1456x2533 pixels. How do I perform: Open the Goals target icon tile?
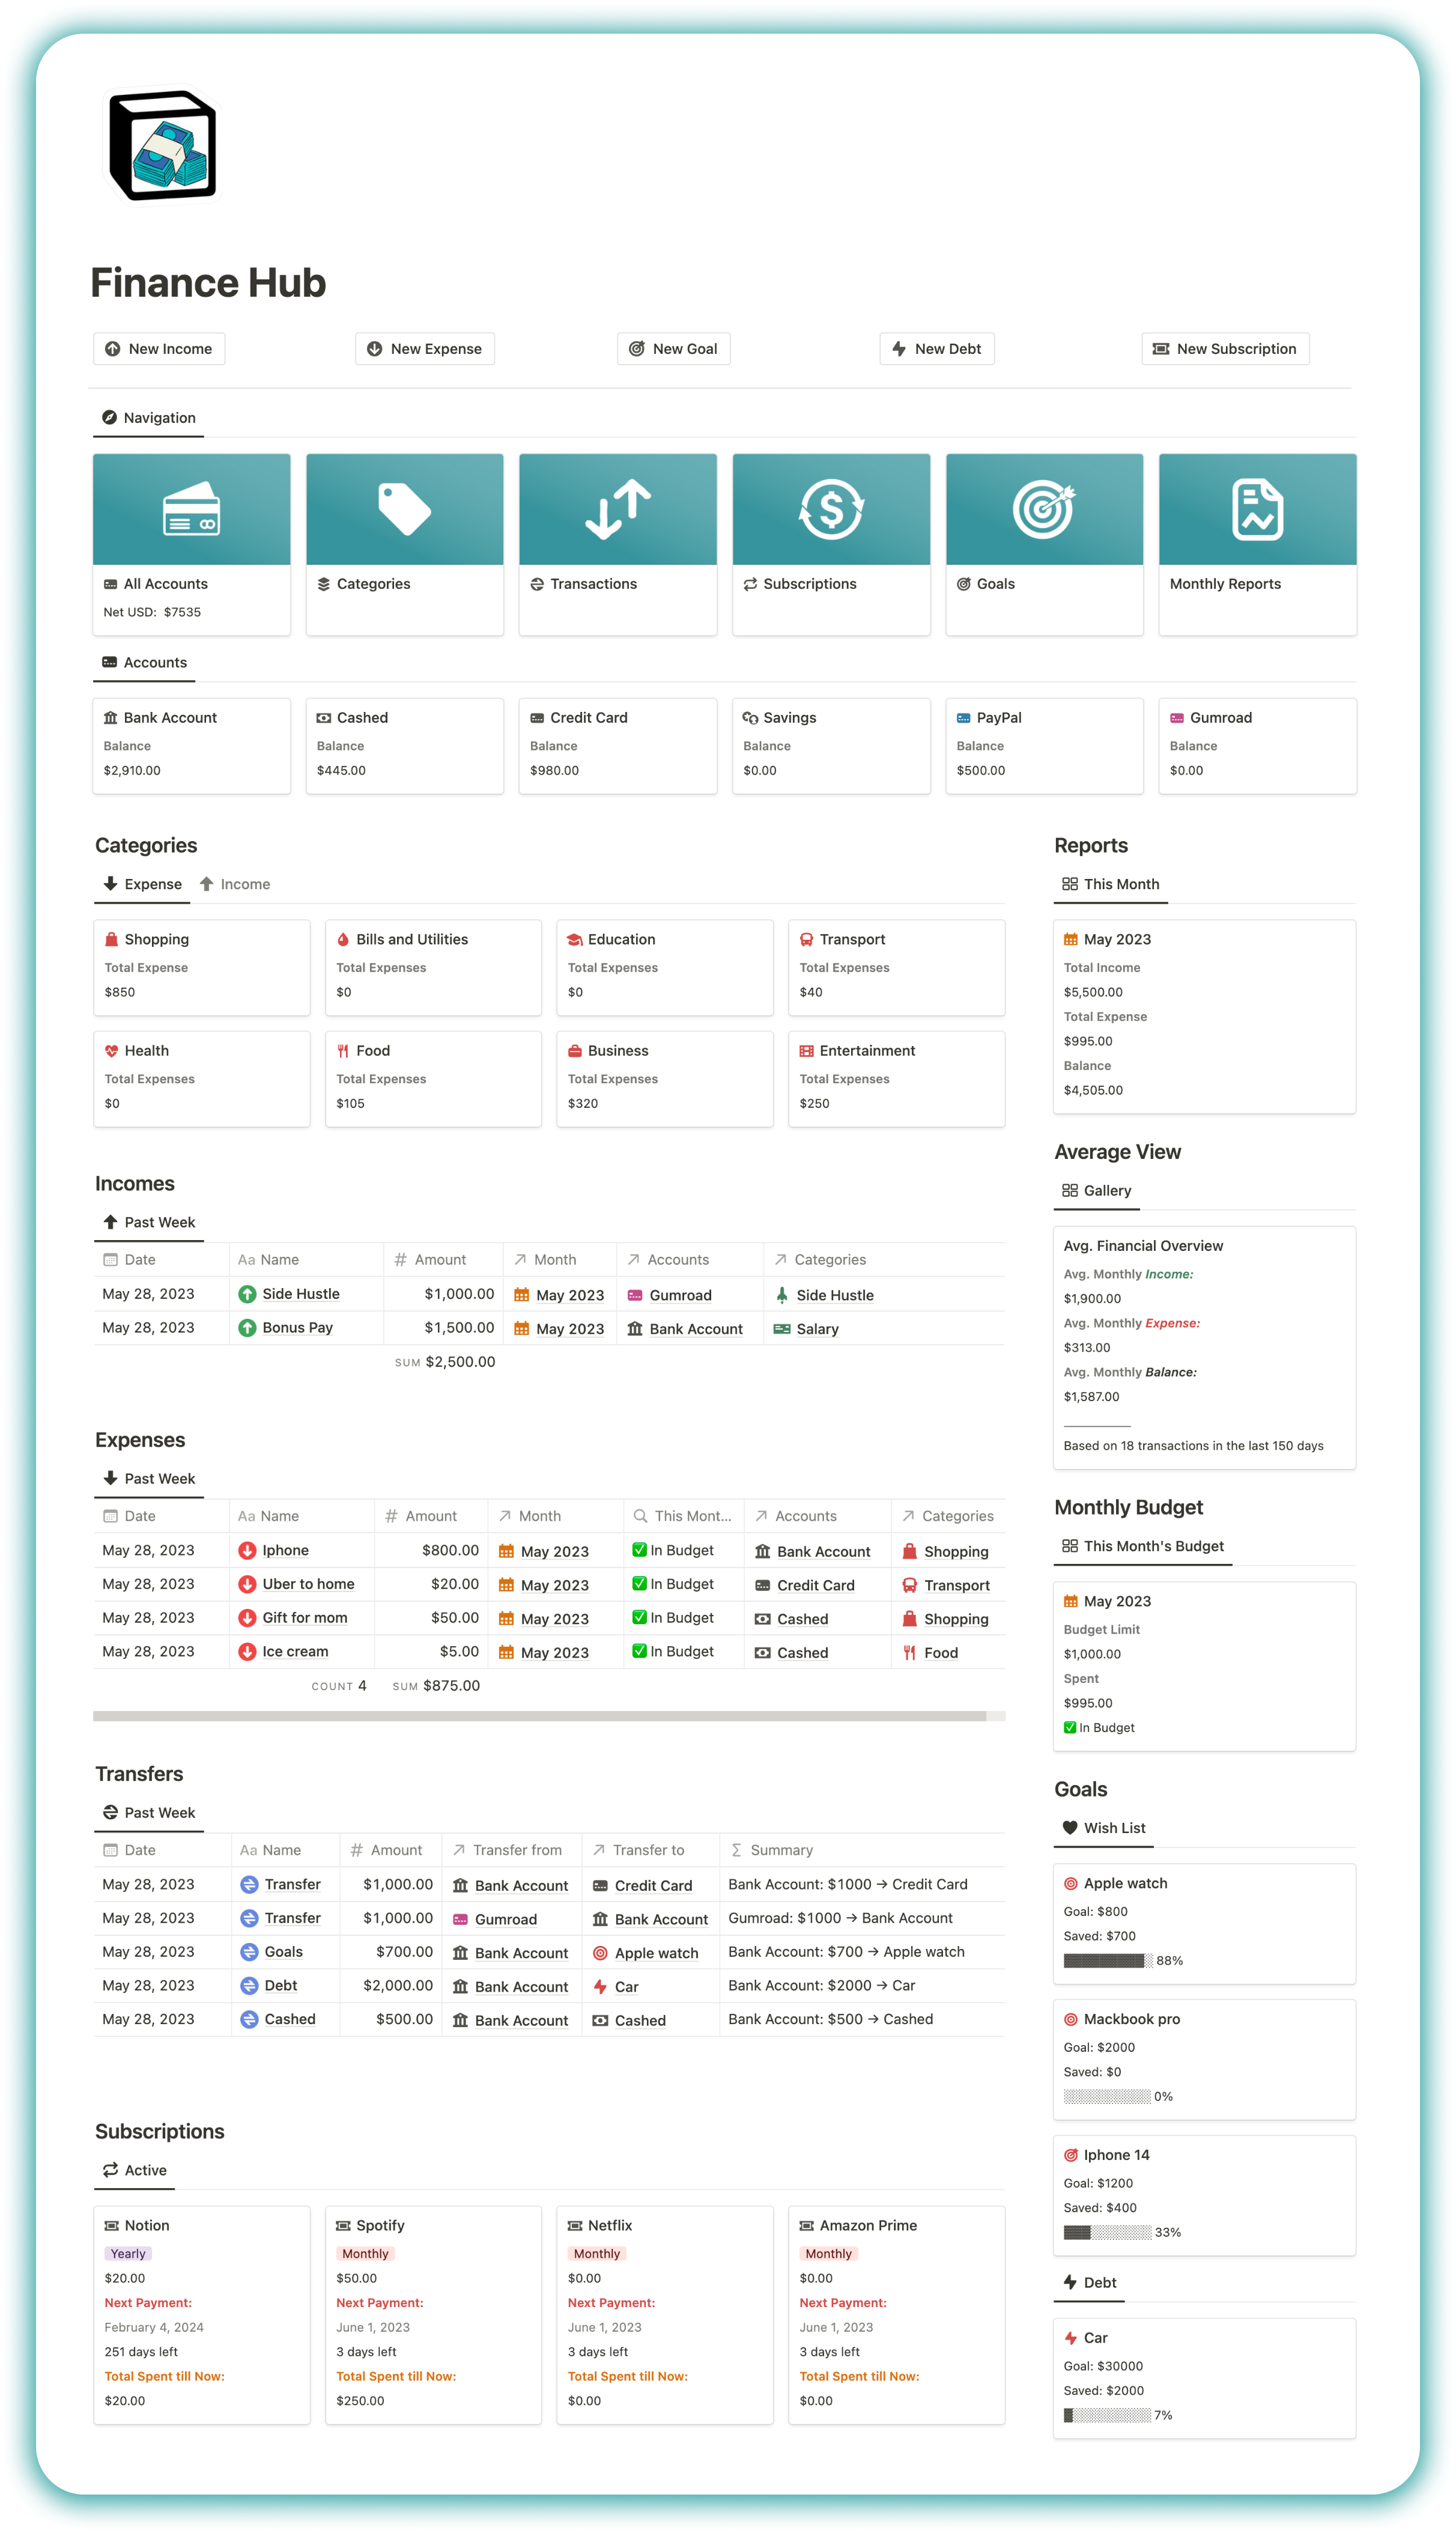tap(1043, 510)
